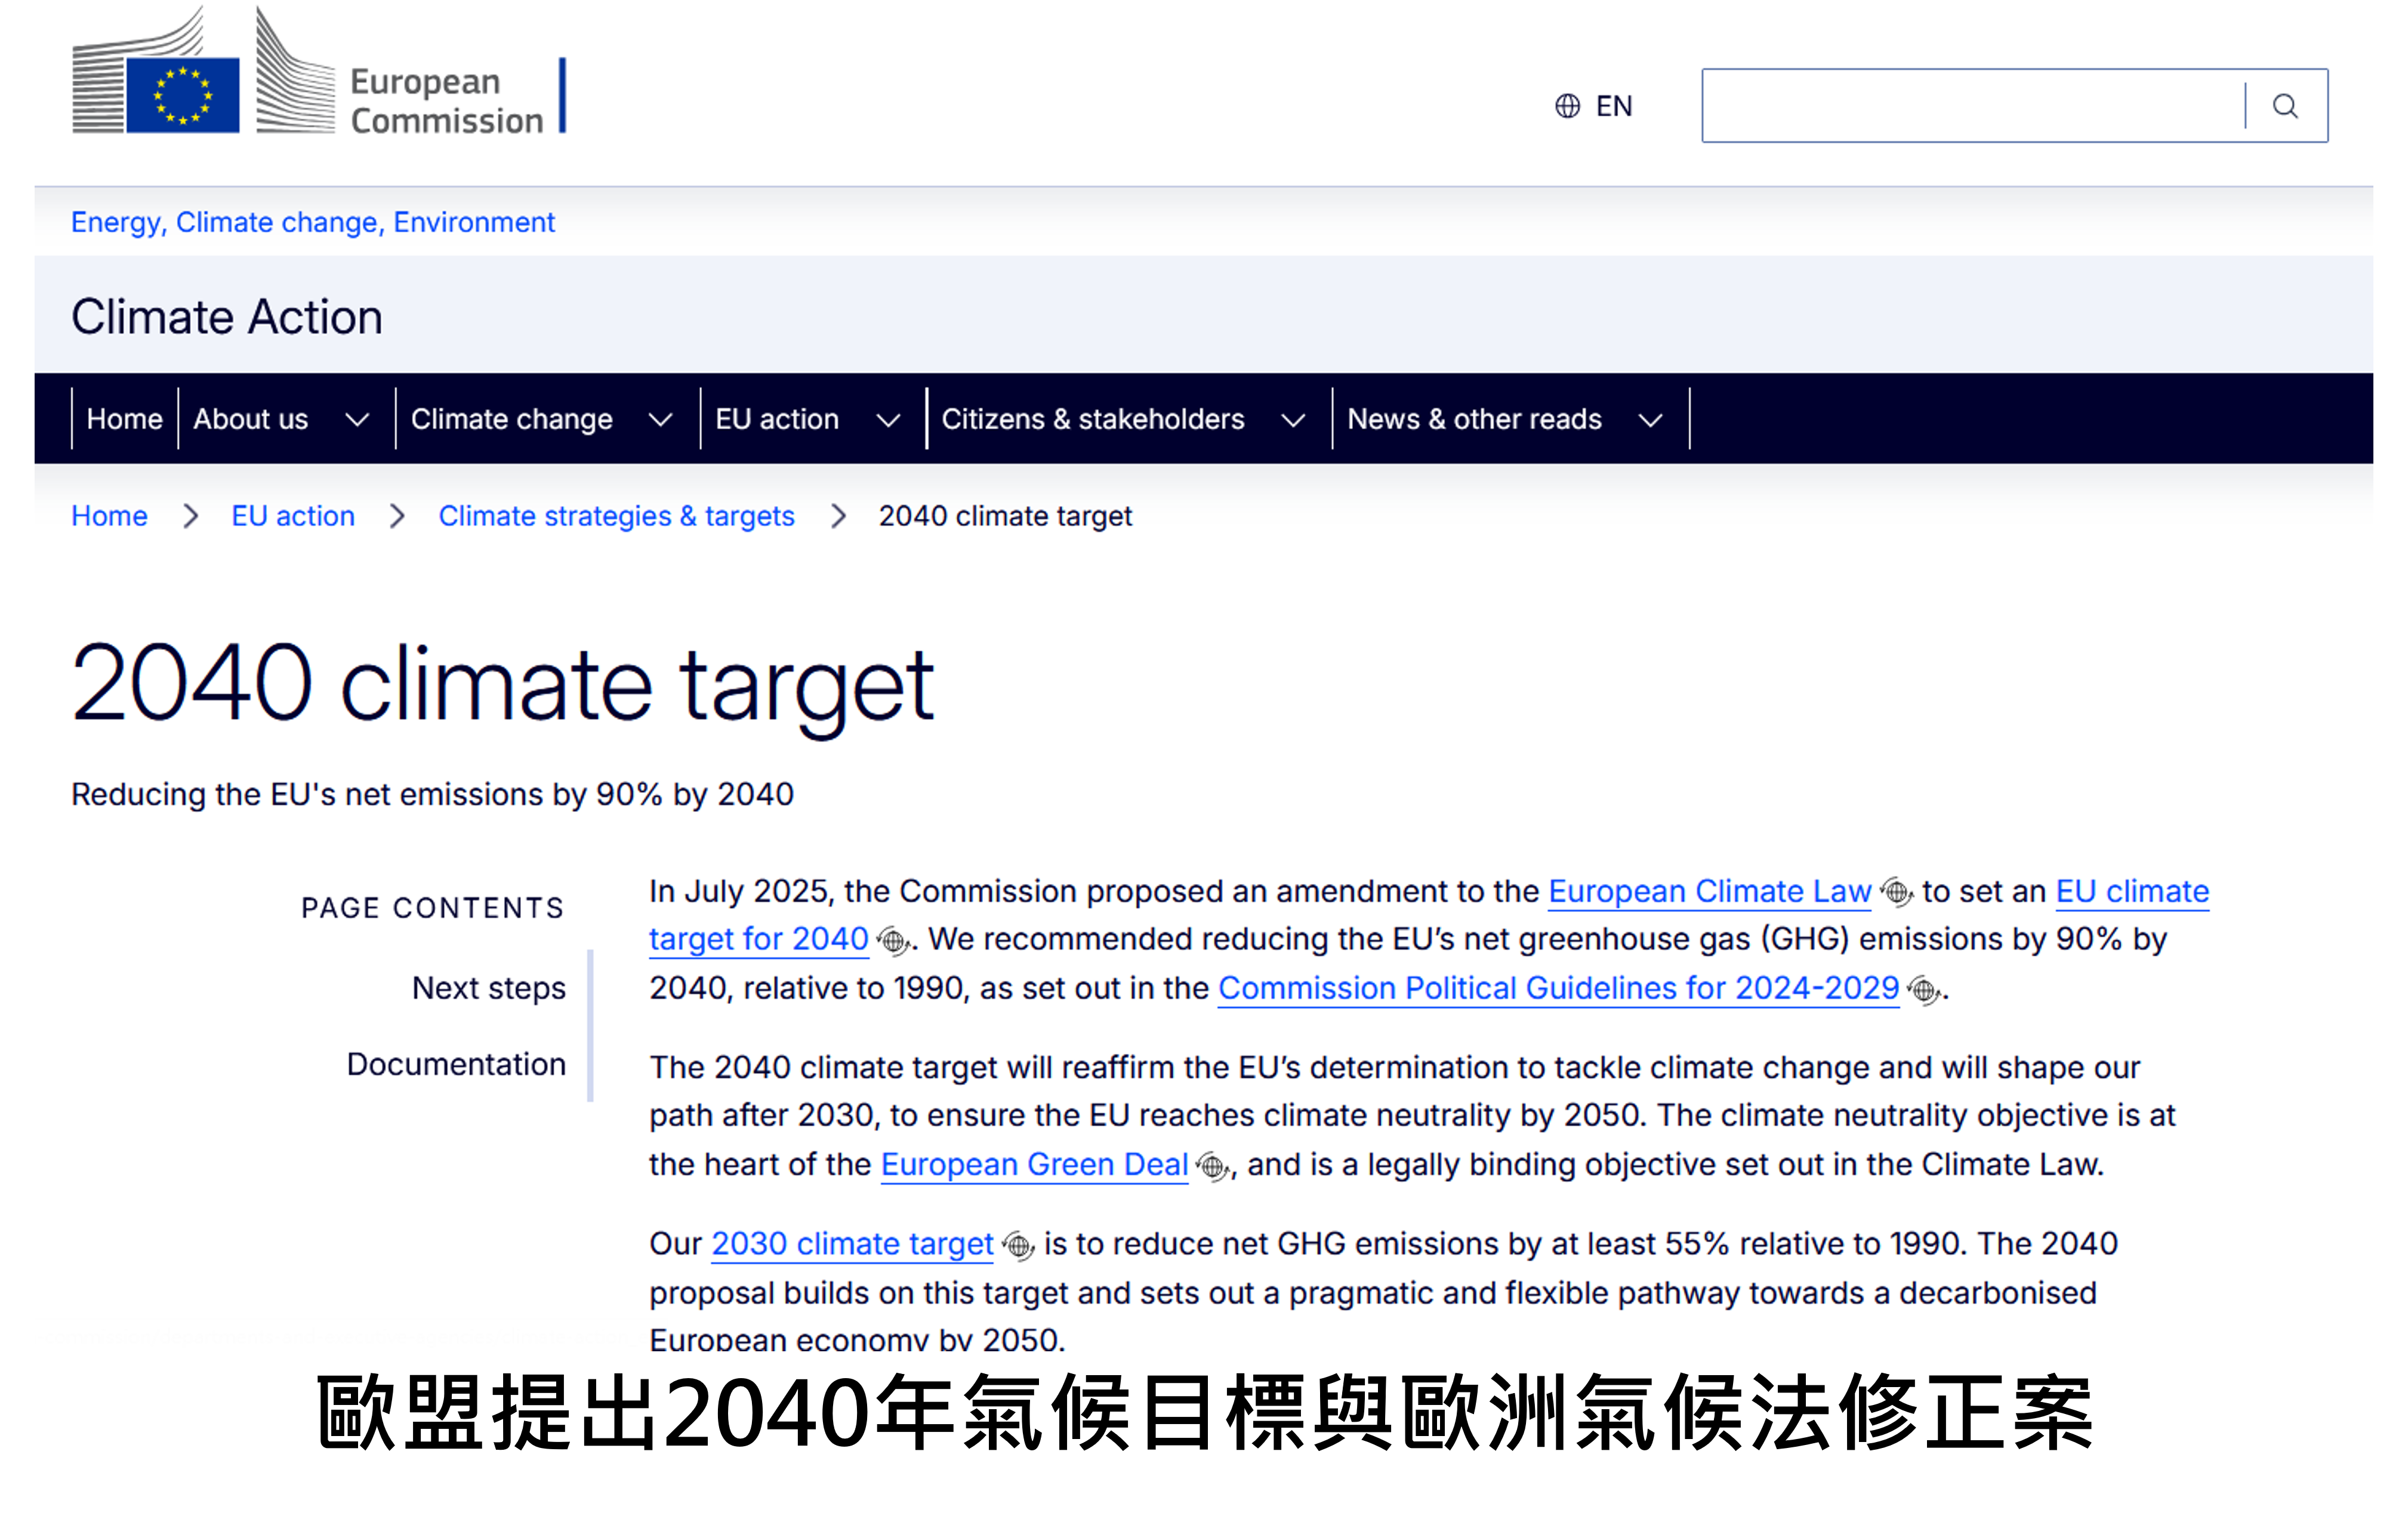Click globe icon after 2030 climate target
This screenshot has height=1519, width=2408.
click(1018, 1245)
